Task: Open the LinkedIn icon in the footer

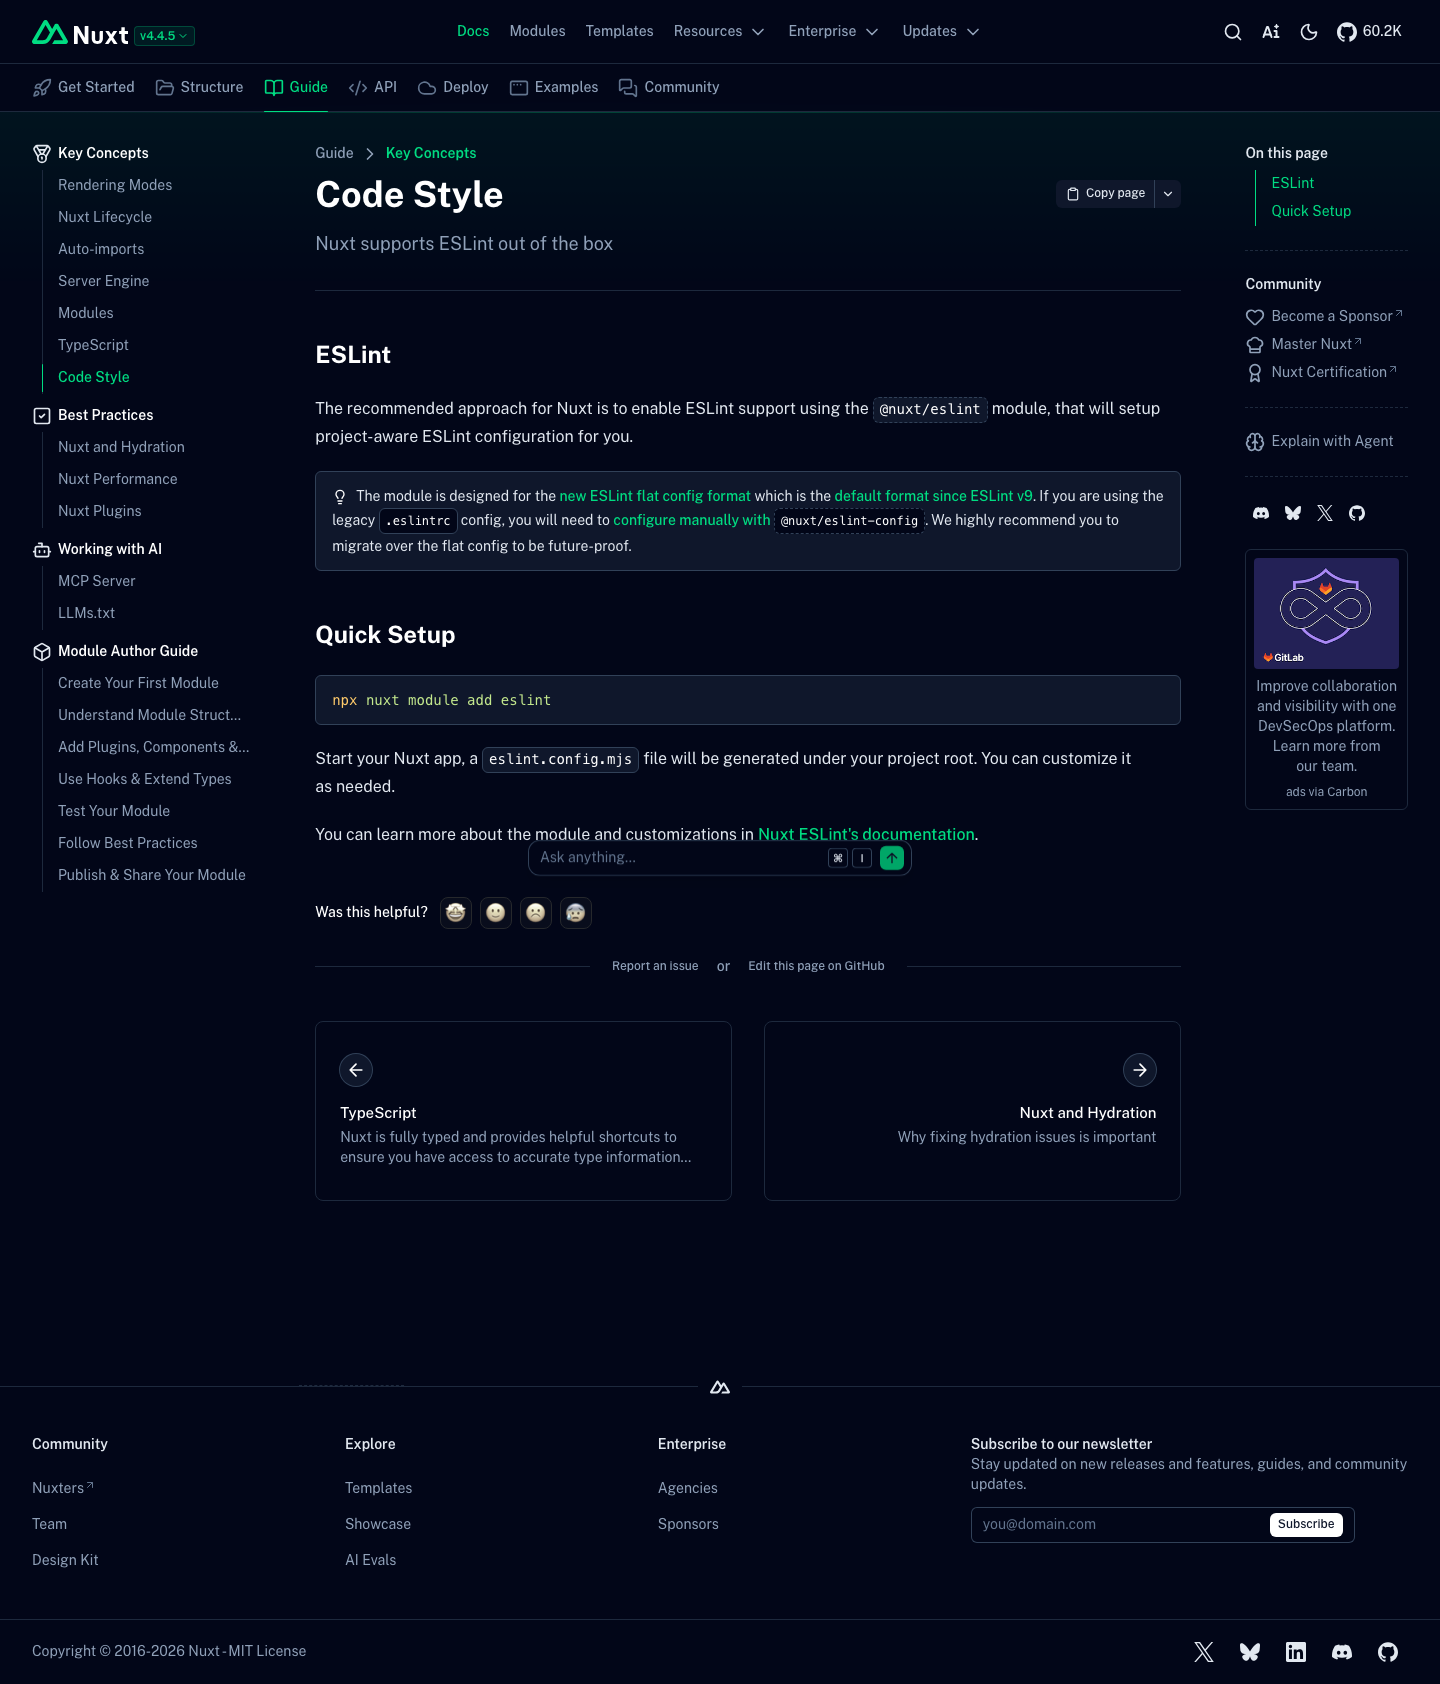Action: click(1296, 1652)
